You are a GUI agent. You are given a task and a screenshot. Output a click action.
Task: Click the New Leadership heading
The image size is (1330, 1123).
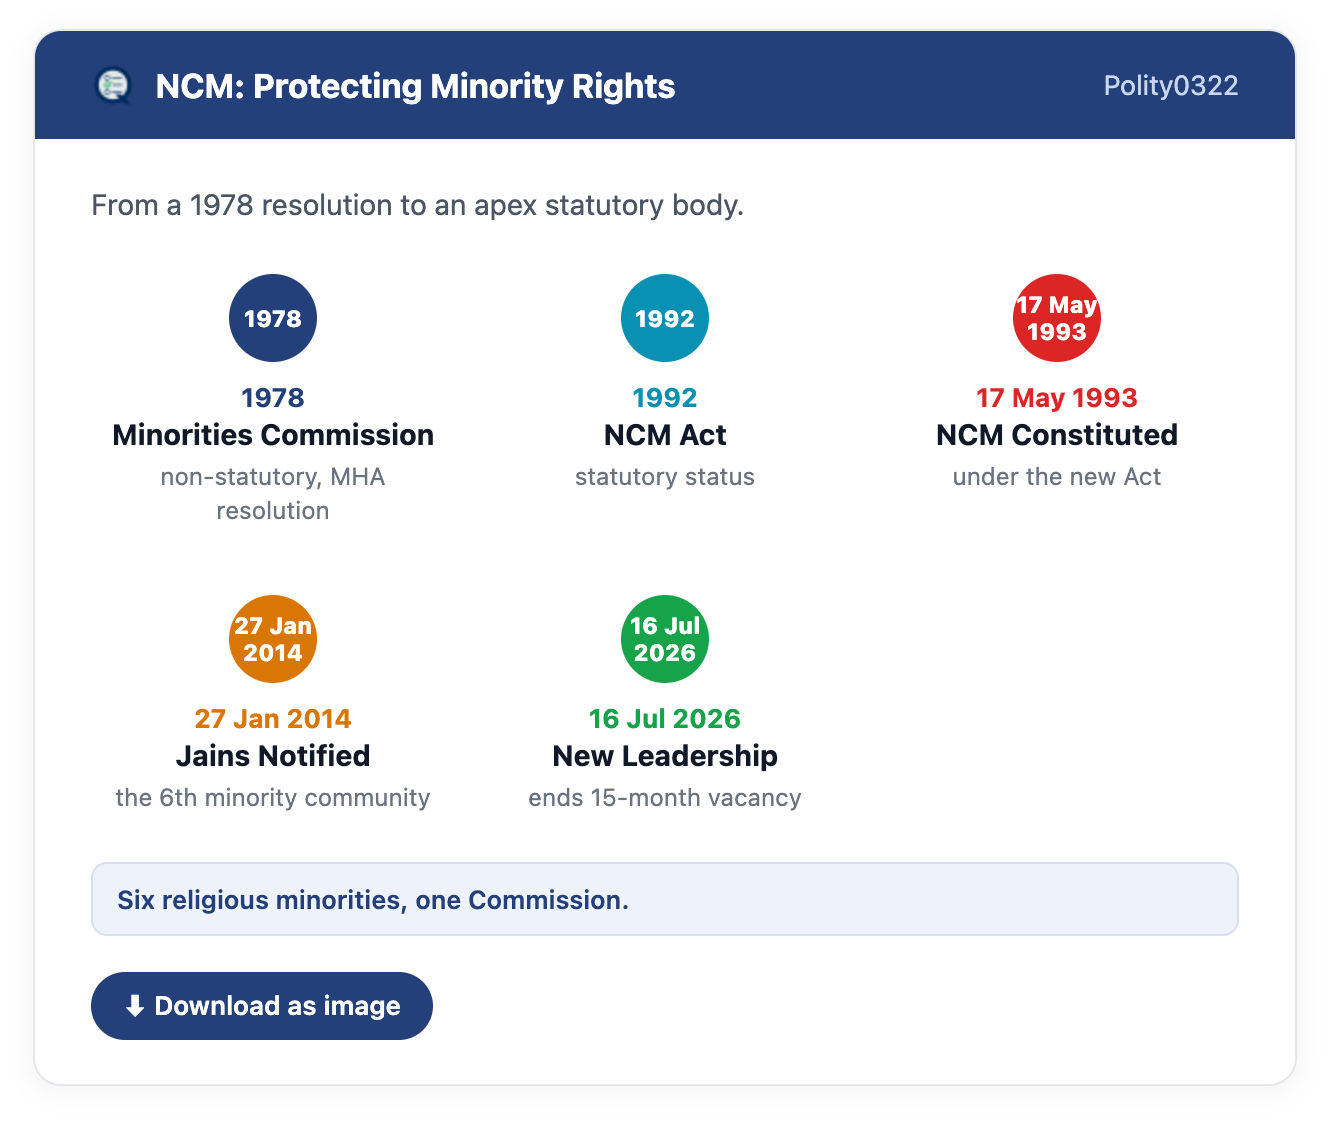(x=665, y=756)
